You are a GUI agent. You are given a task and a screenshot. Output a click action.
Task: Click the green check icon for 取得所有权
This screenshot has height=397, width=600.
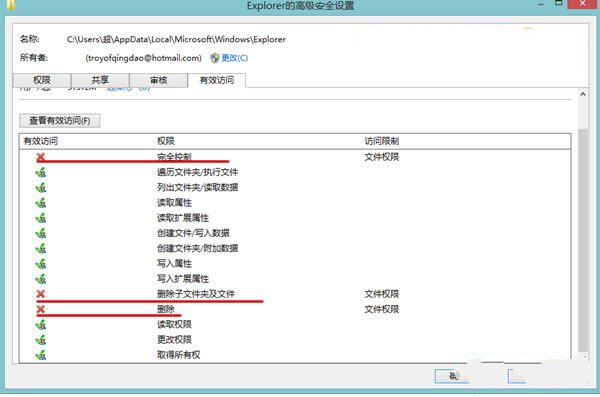tap(41, 355)
